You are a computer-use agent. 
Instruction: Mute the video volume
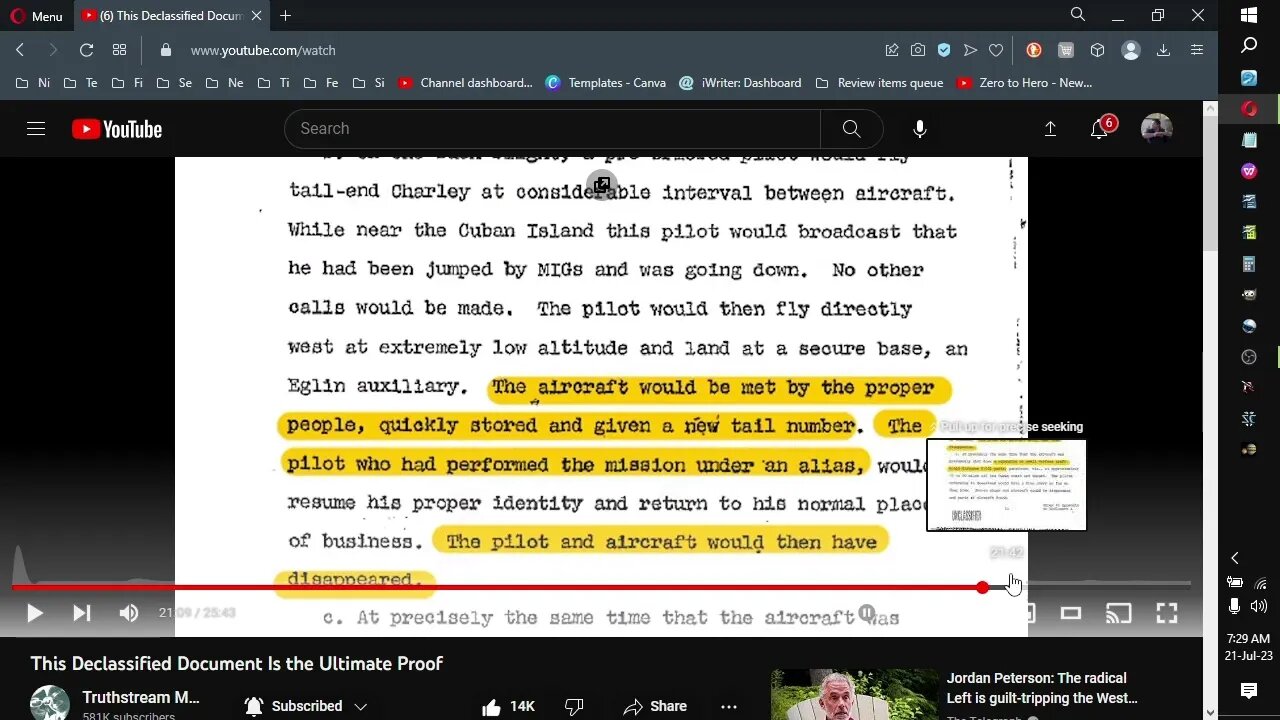click(129, 613)
